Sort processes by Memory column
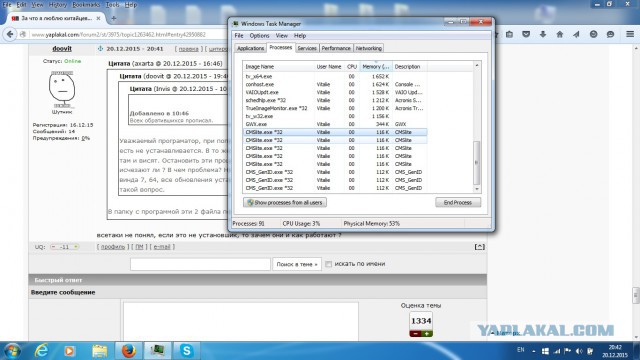 [376, 67]
